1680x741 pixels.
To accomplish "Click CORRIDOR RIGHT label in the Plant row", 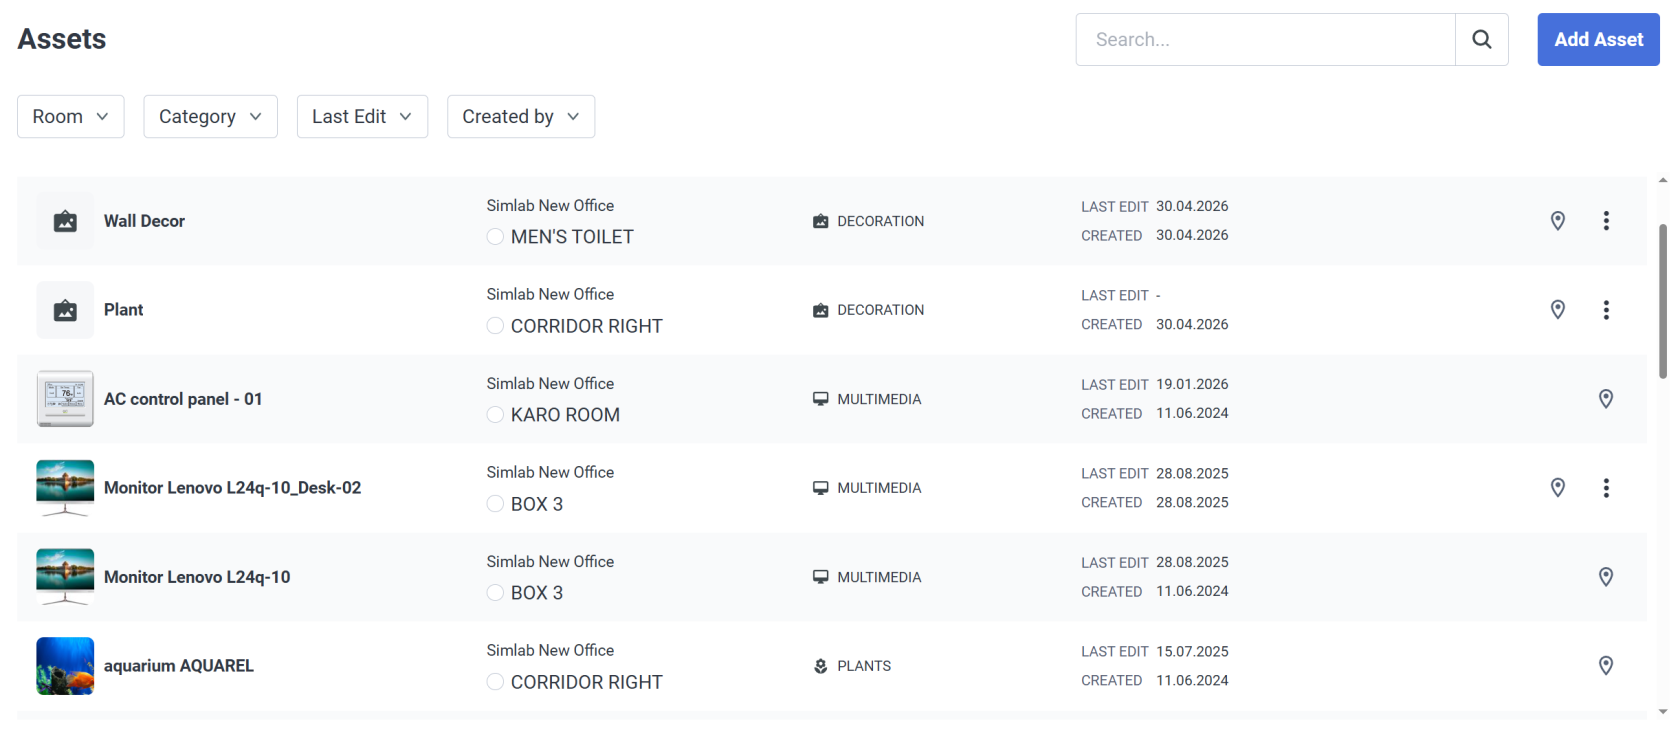I will click(586, 326).
